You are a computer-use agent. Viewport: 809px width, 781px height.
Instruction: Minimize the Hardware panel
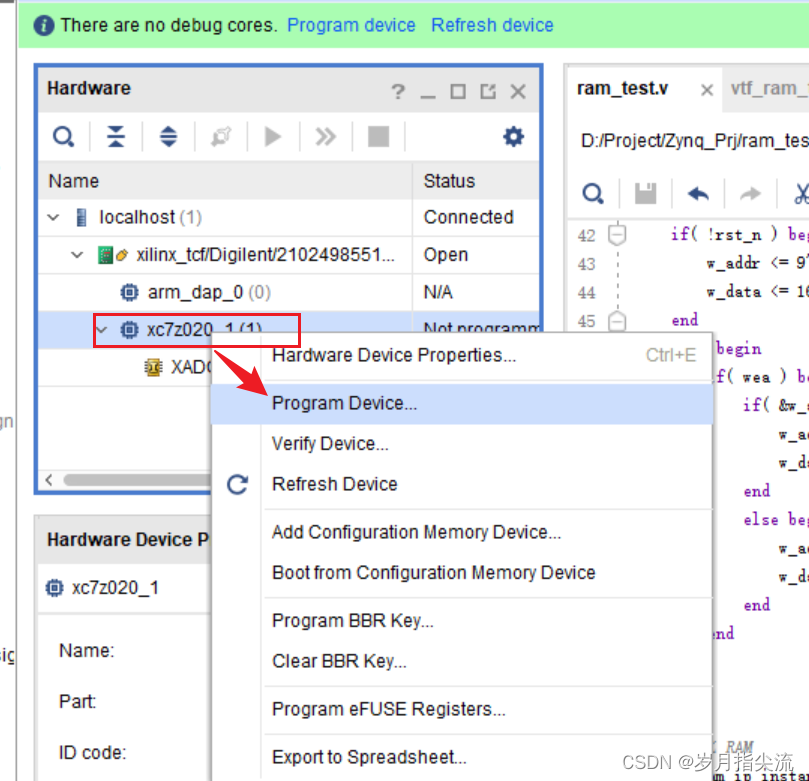tap(428, 96)
